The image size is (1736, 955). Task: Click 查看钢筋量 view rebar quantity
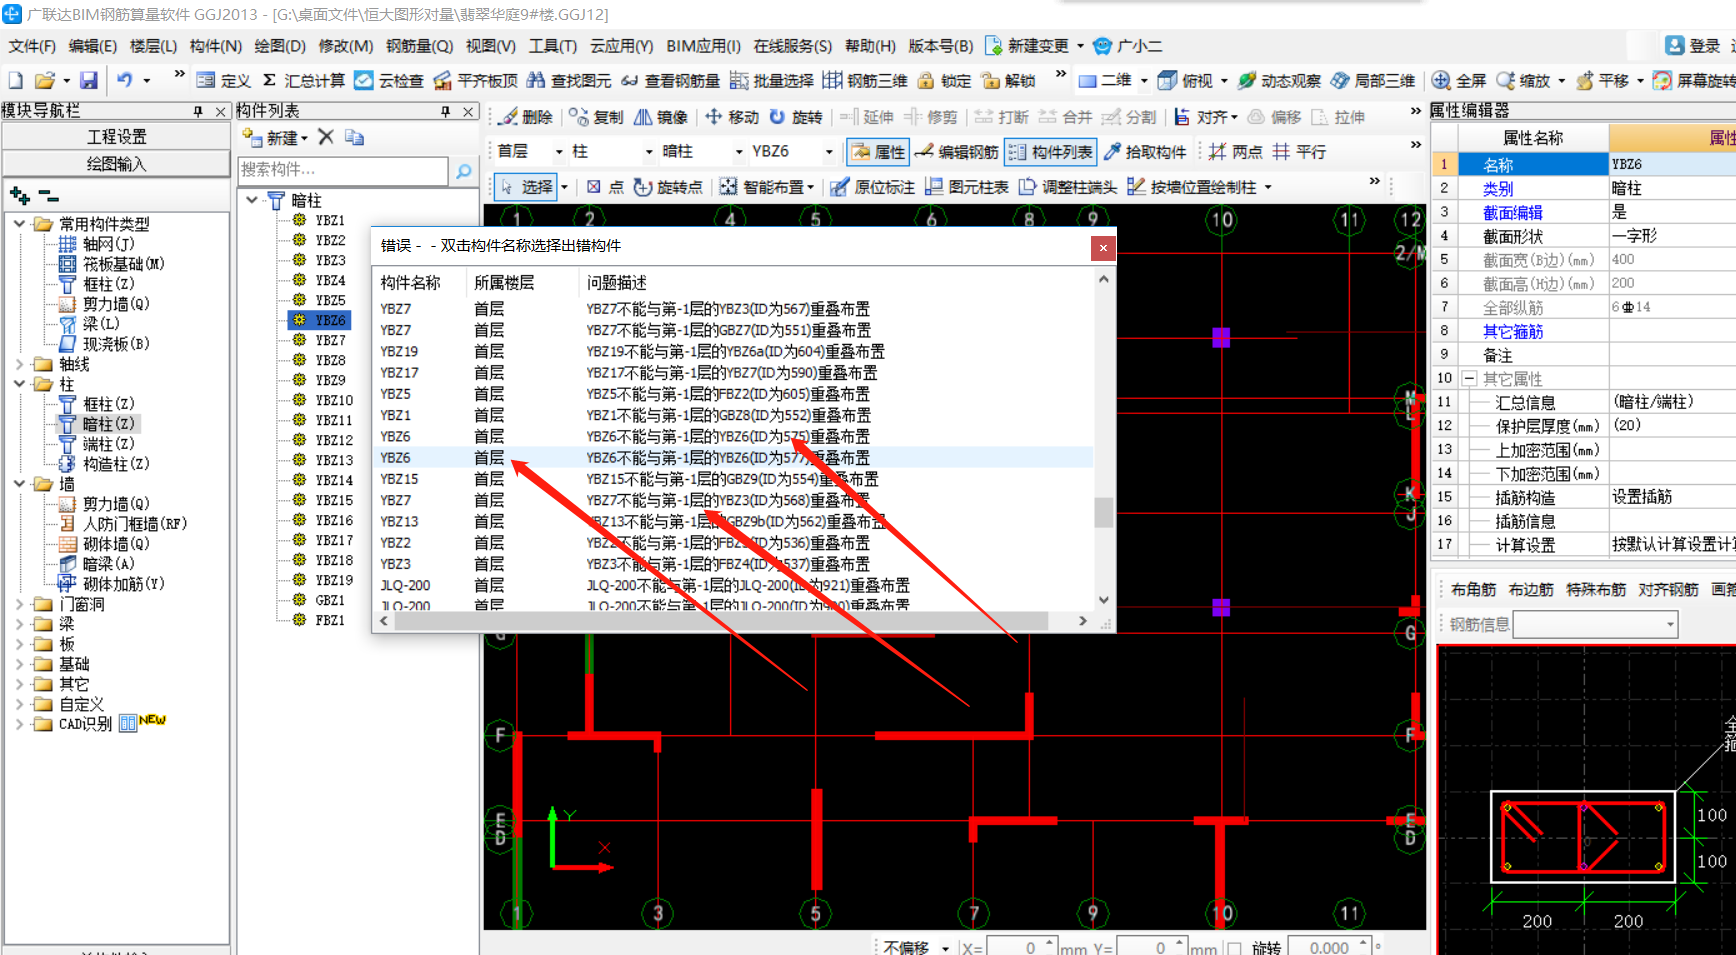670,81
